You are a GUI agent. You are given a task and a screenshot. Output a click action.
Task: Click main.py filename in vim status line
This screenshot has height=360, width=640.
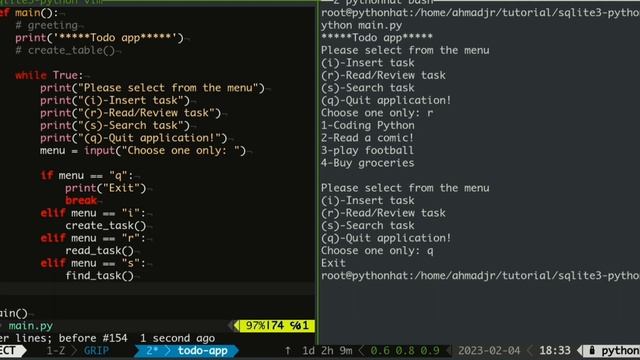[x=31, y=326]
